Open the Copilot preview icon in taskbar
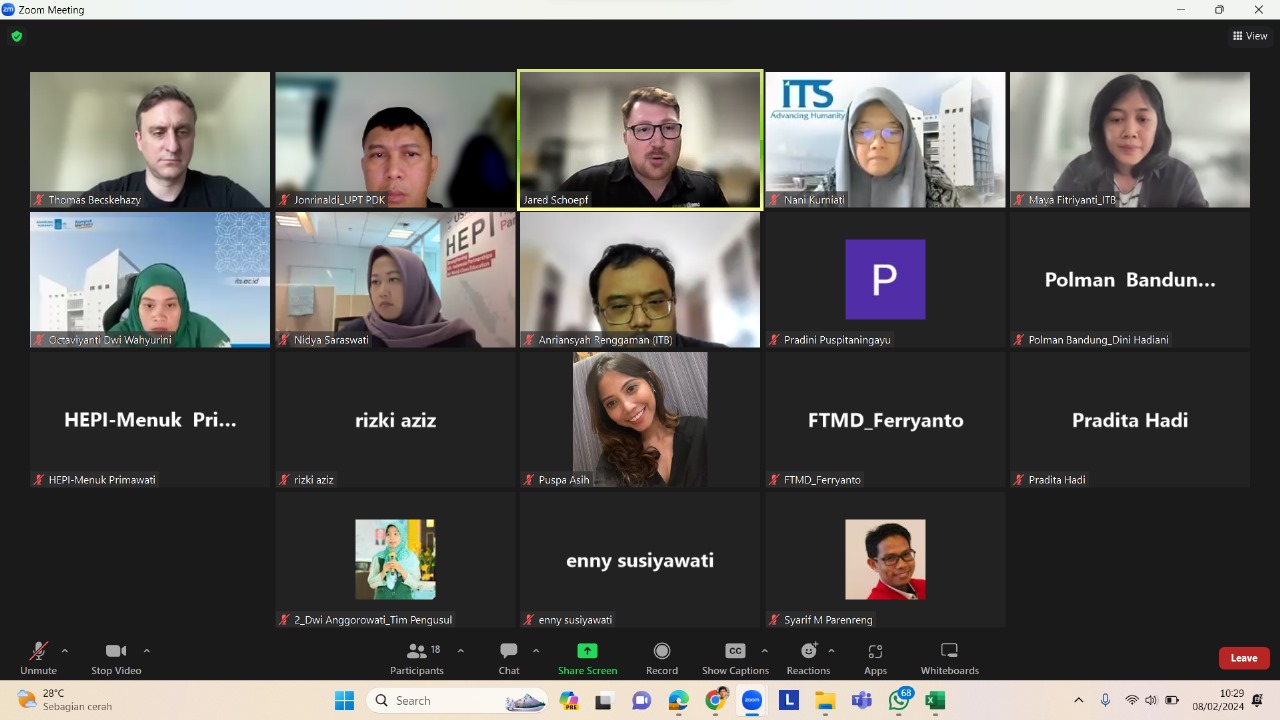This screenshot has width=1280, height=720. click(569, 700)
